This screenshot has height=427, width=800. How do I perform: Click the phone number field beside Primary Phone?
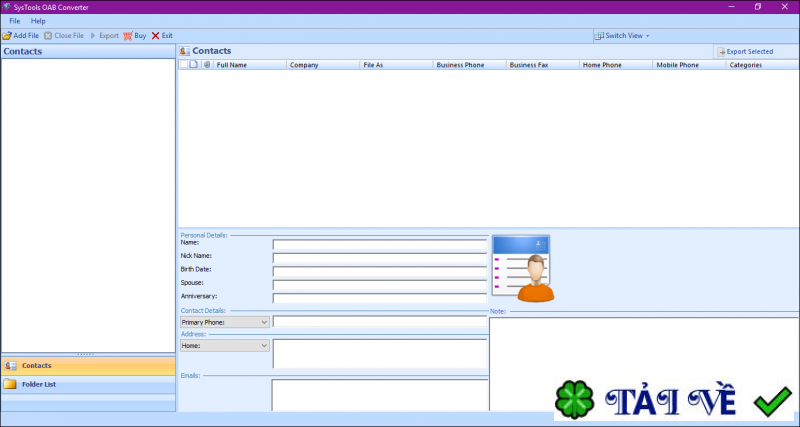click(x=380, y=321)
